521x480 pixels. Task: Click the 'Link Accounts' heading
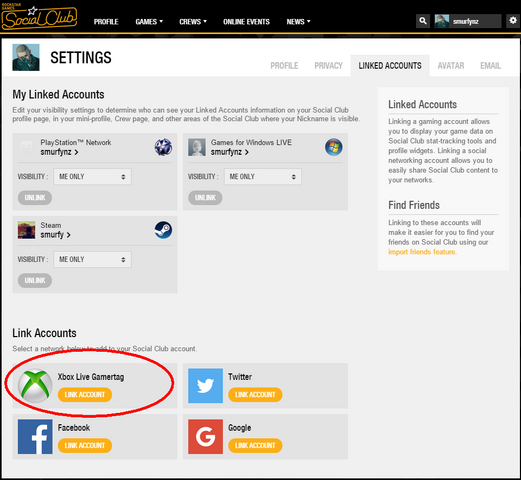pos(44,333)
